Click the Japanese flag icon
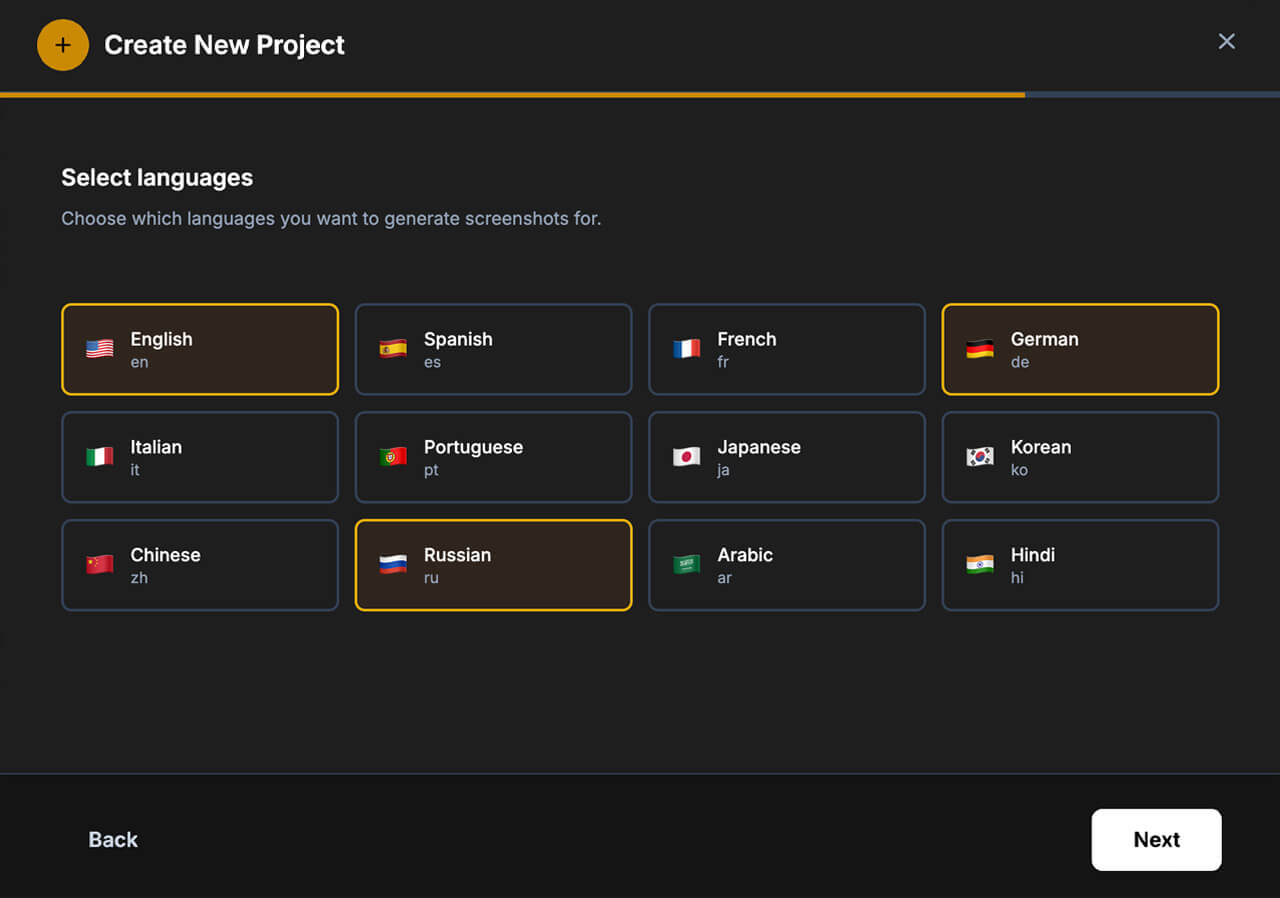This screenshot has width=1280, height=898. tap(686, 457)
